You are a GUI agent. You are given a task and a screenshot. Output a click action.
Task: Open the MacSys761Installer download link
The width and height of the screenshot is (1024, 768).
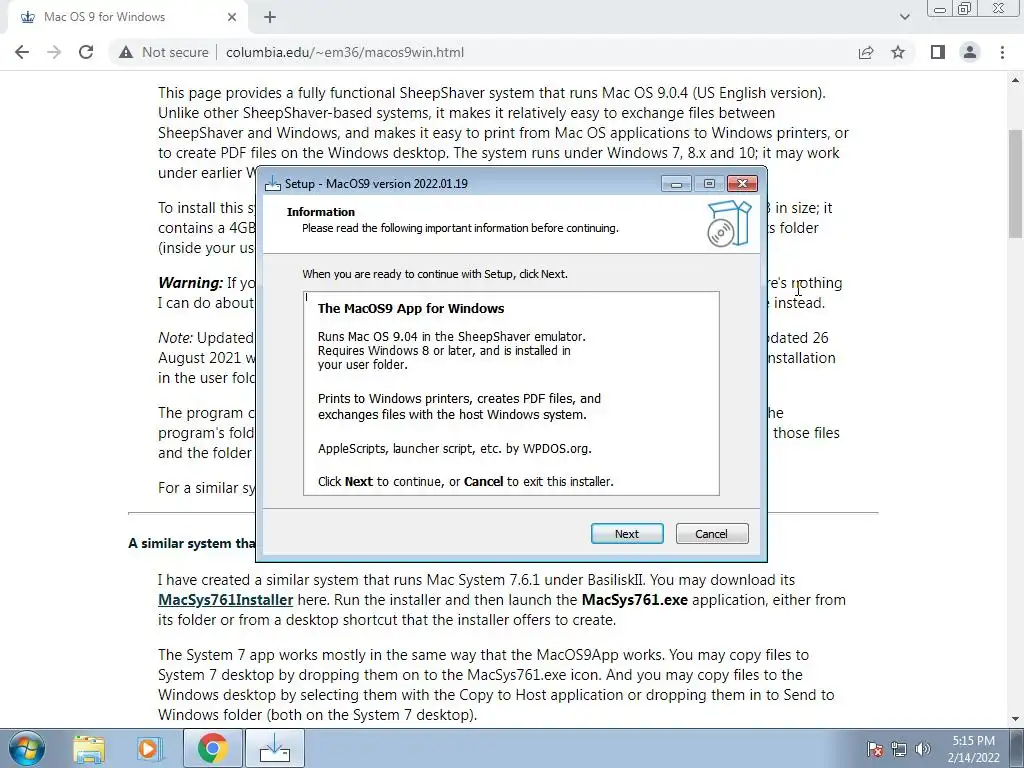click(x=225, y=600)
